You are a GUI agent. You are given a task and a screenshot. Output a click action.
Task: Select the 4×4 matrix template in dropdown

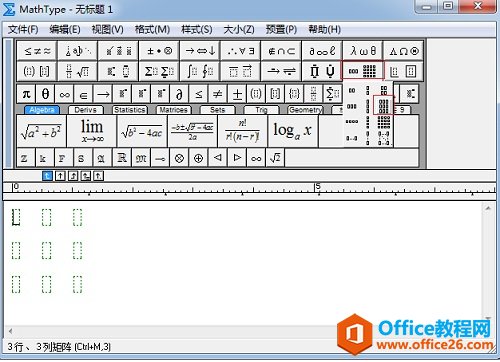click(x=383, y=122)
